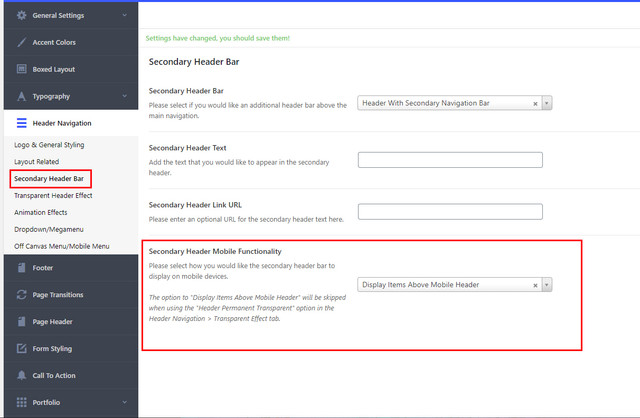This screenshot has height=418, width=640.
Task: Click the 'Secondary Header Mobile Functionality' label
Action: click(215, 251)
